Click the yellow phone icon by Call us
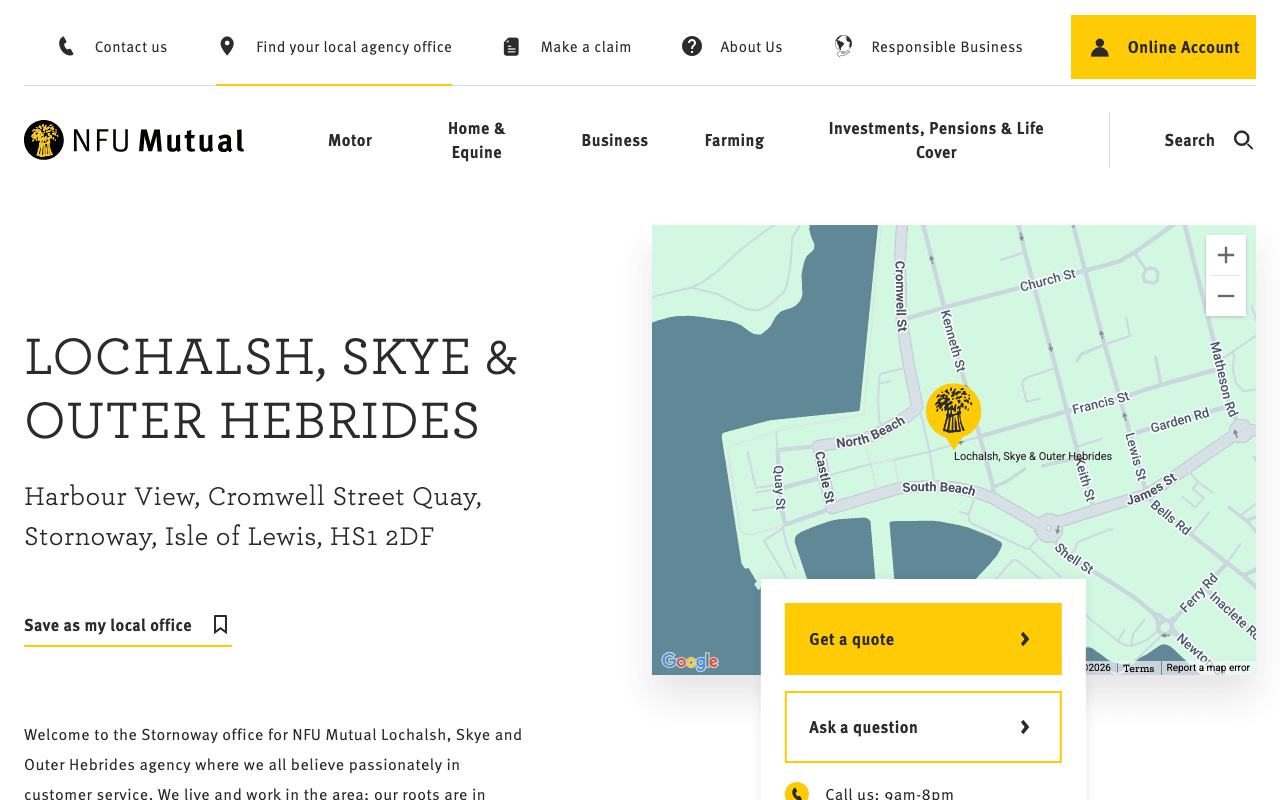 coord(797,793)
